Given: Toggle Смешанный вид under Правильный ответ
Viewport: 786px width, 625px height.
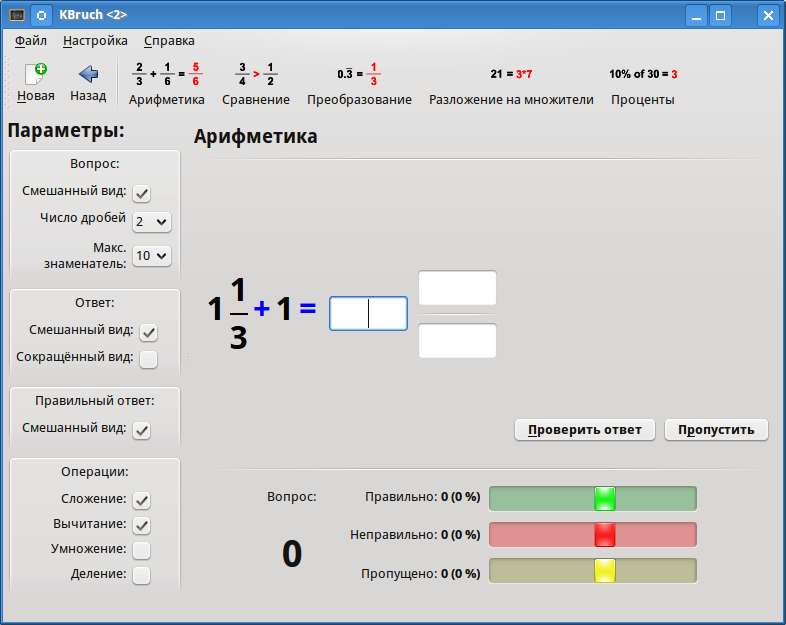Looking at the screenshot, I should pos(141,430).
